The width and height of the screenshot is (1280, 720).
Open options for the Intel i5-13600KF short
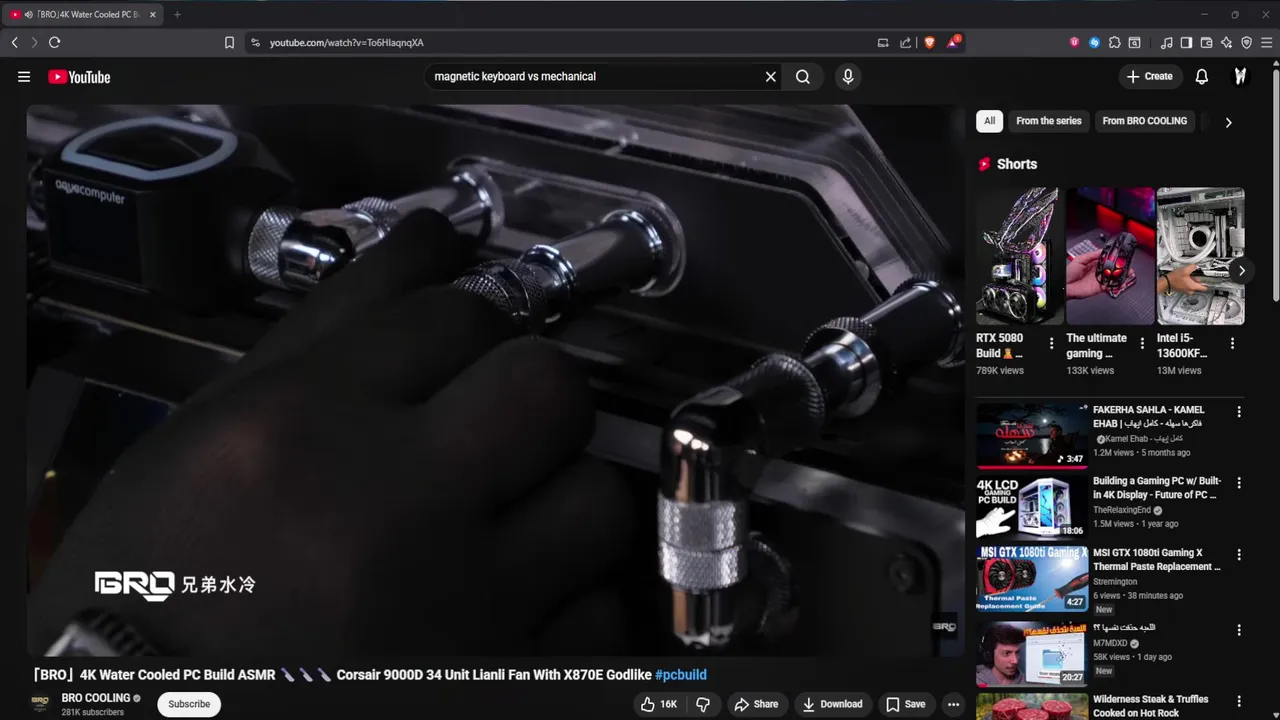[x=1232, y=344]
